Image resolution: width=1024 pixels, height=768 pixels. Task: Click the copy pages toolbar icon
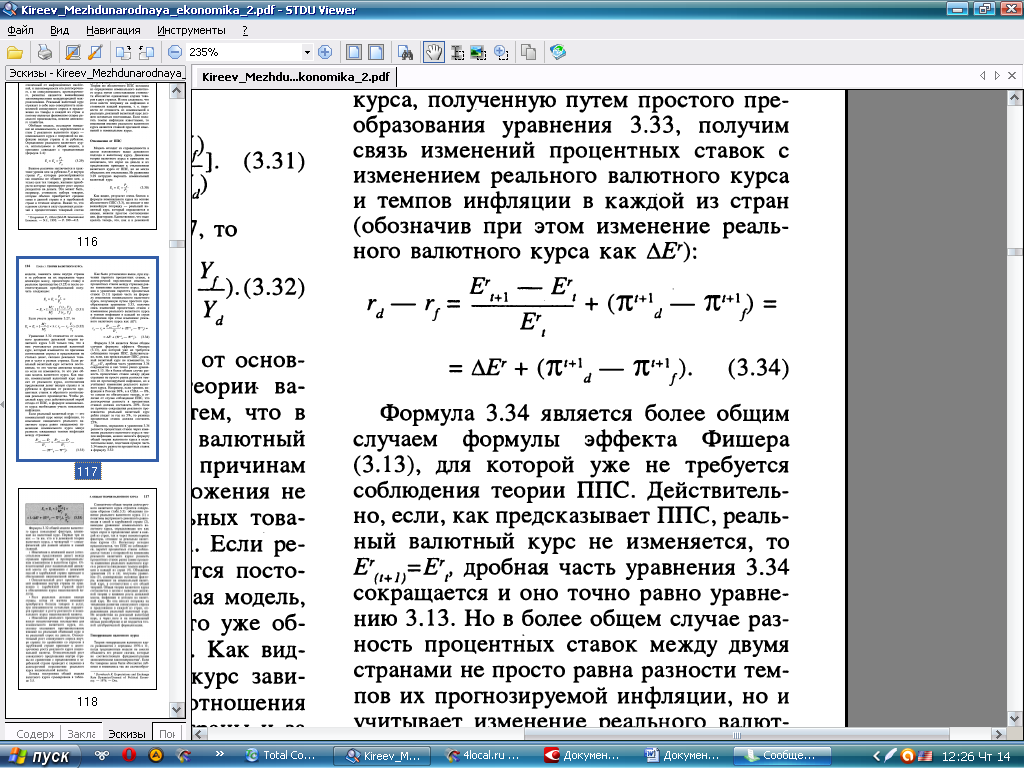[528, 52]
